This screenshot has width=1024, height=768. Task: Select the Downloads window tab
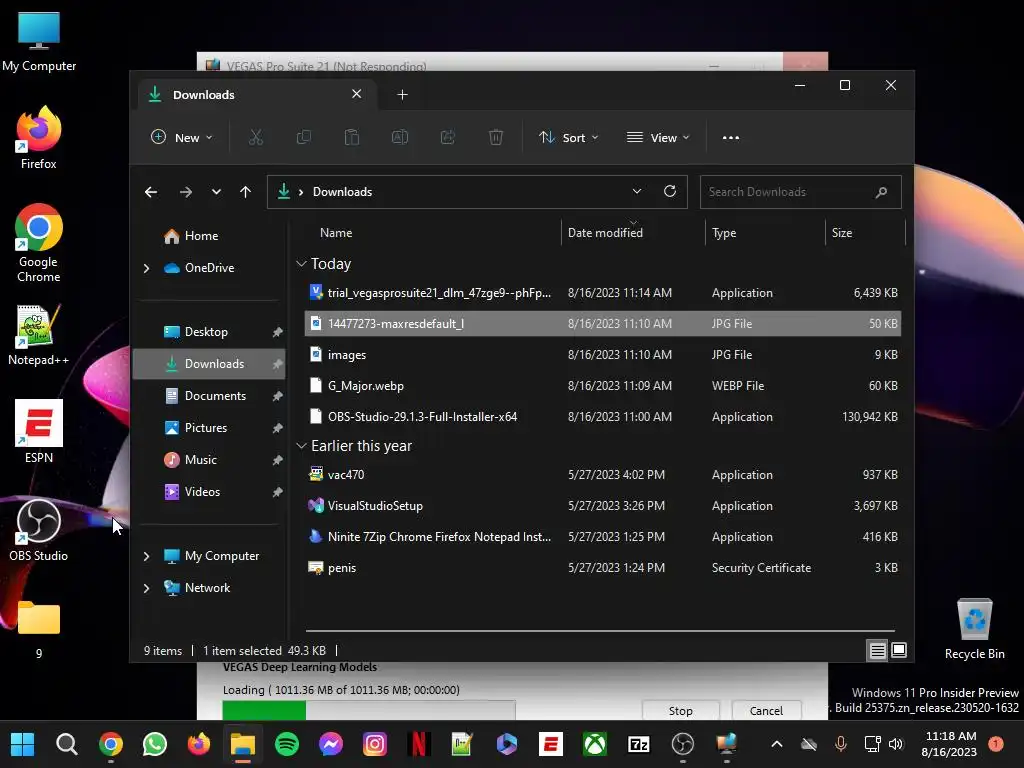click(255, 95)
